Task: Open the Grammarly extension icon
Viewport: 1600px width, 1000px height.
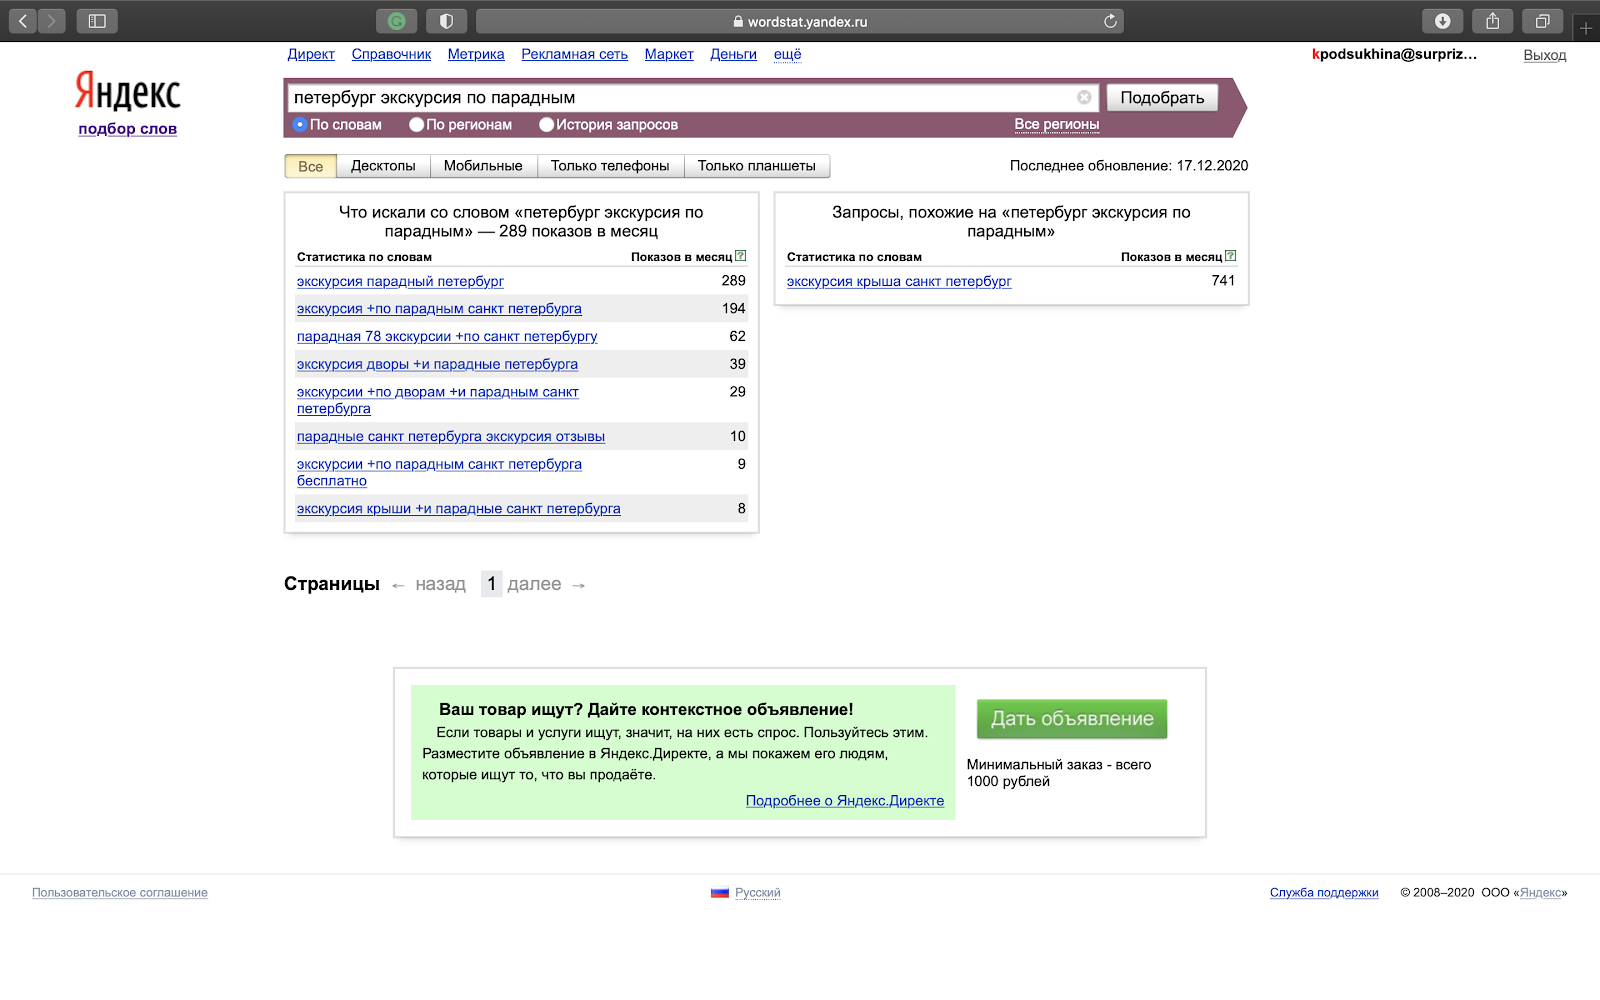Action: coord(396,21)
